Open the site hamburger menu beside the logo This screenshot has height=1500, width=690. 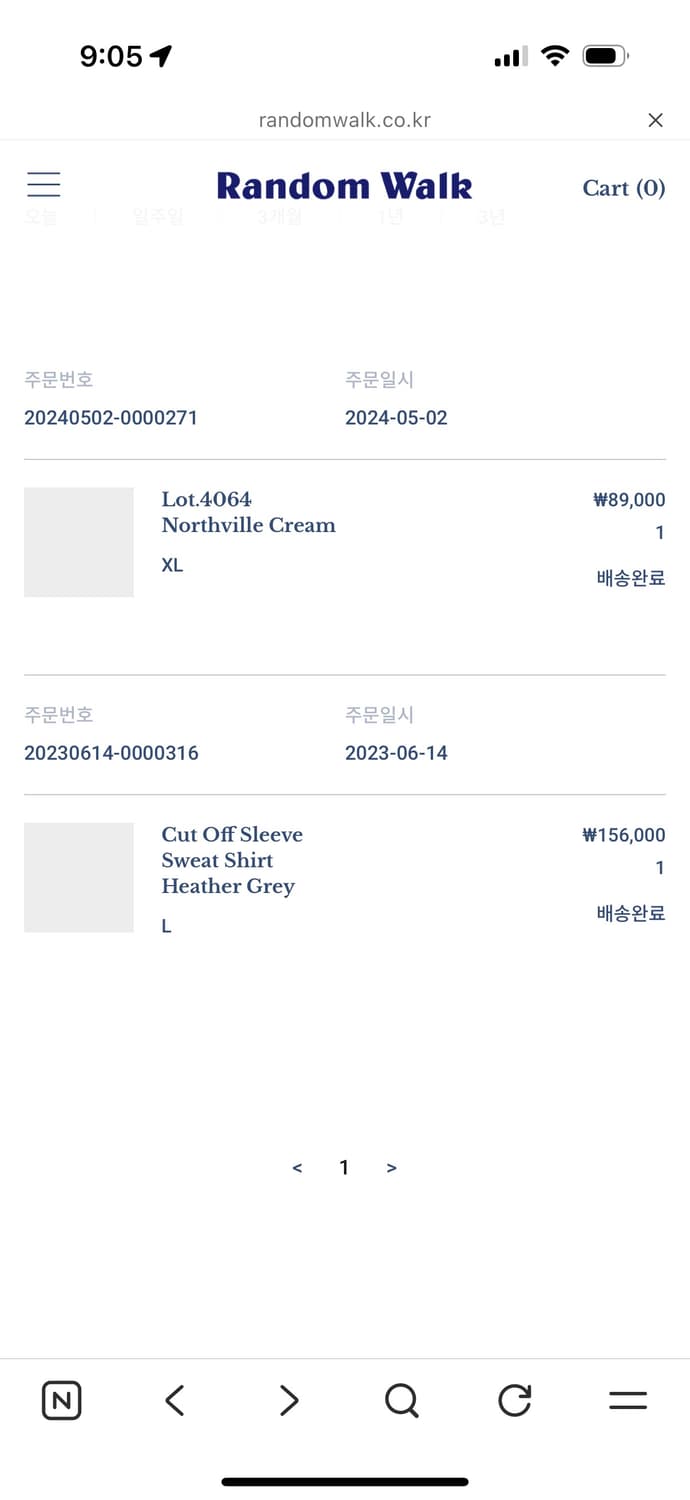43,185
